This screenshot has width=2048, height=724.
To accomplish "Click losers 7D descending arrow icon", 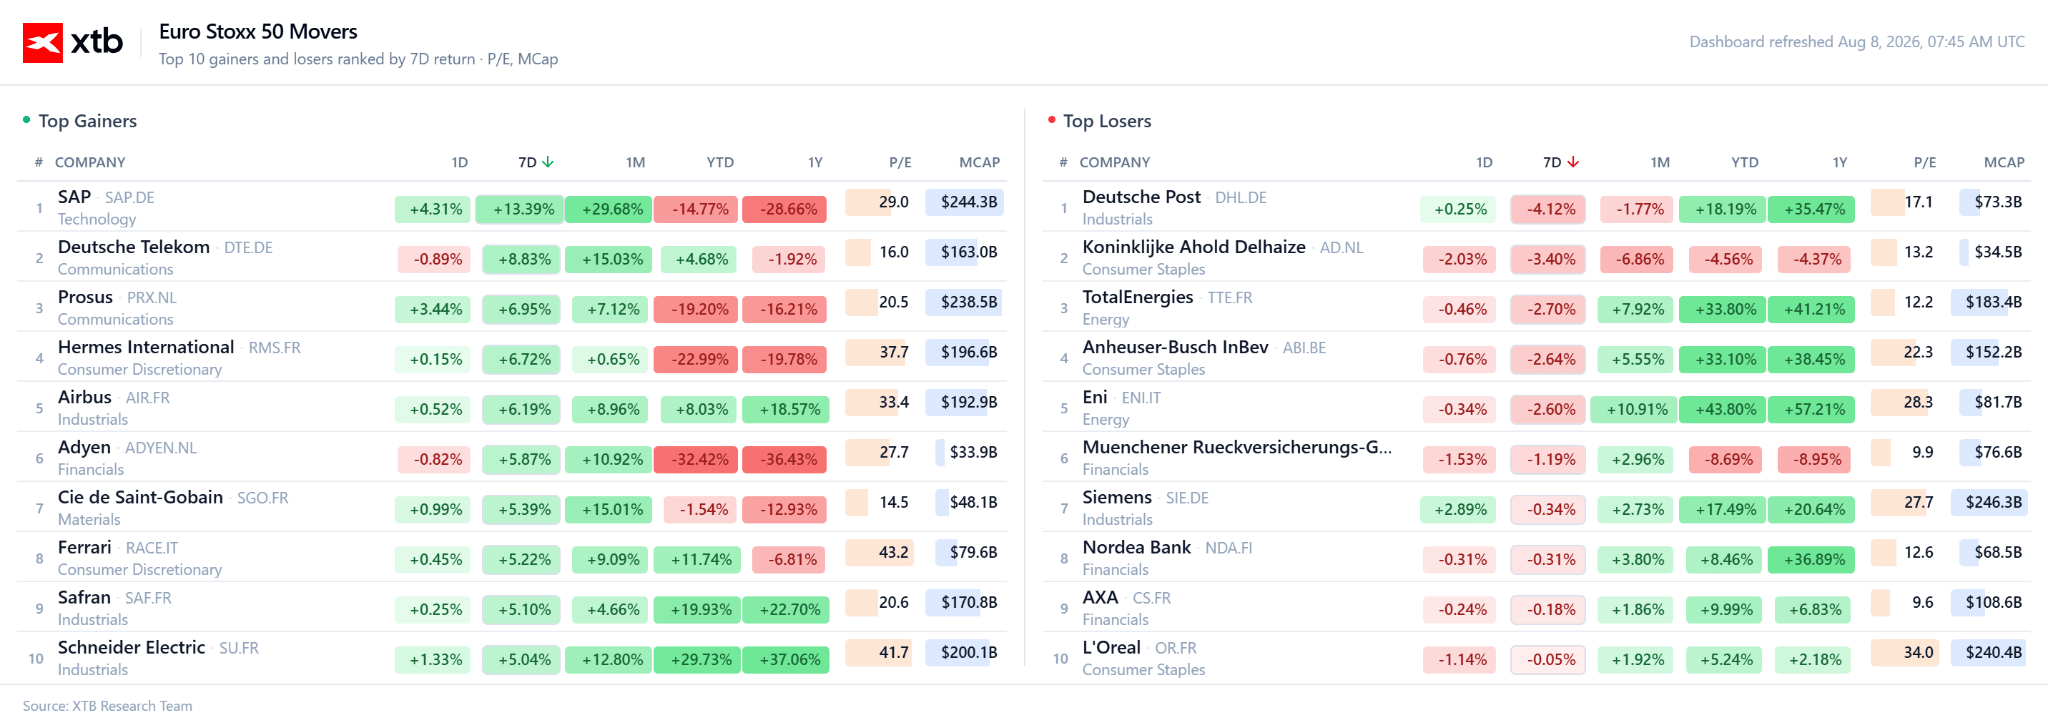I will click(1573, 162).
